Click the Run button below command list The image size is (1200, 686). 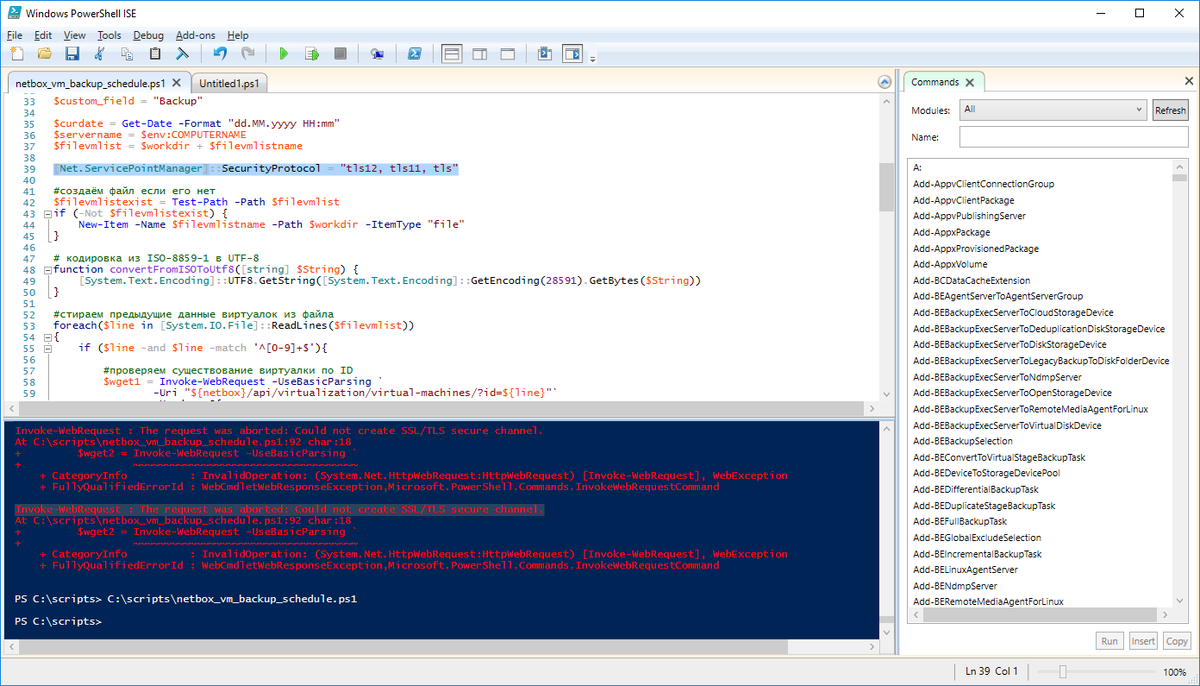tap(1109, 641)
